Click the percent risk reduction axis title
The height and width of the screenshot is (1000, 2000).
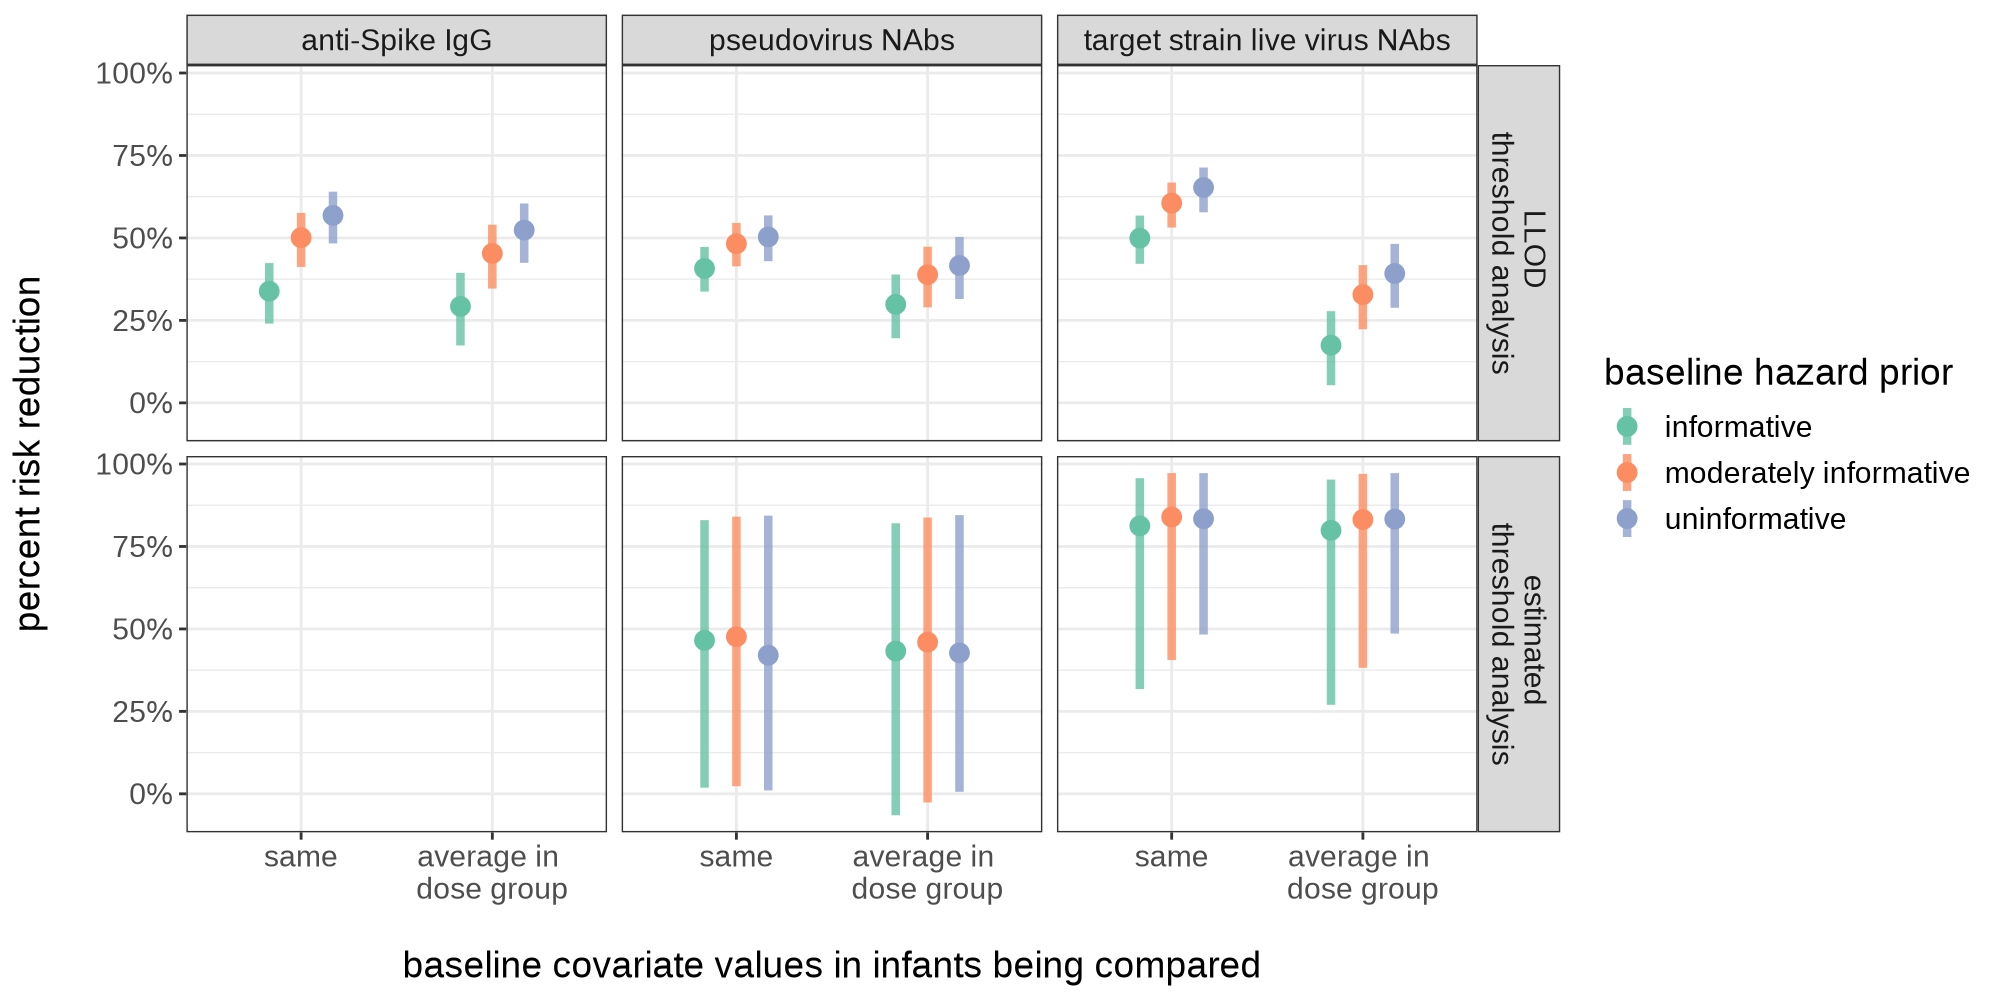30,453
